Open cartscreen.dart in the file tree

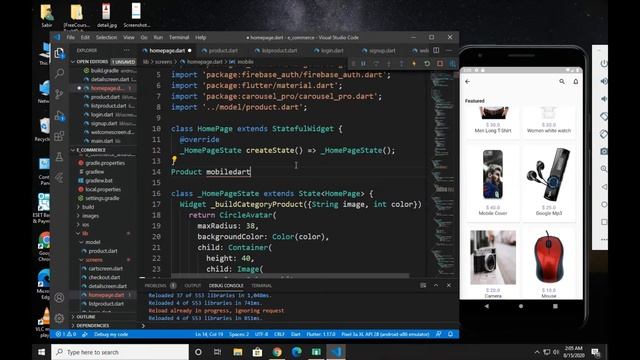click(x=106, y=269)
